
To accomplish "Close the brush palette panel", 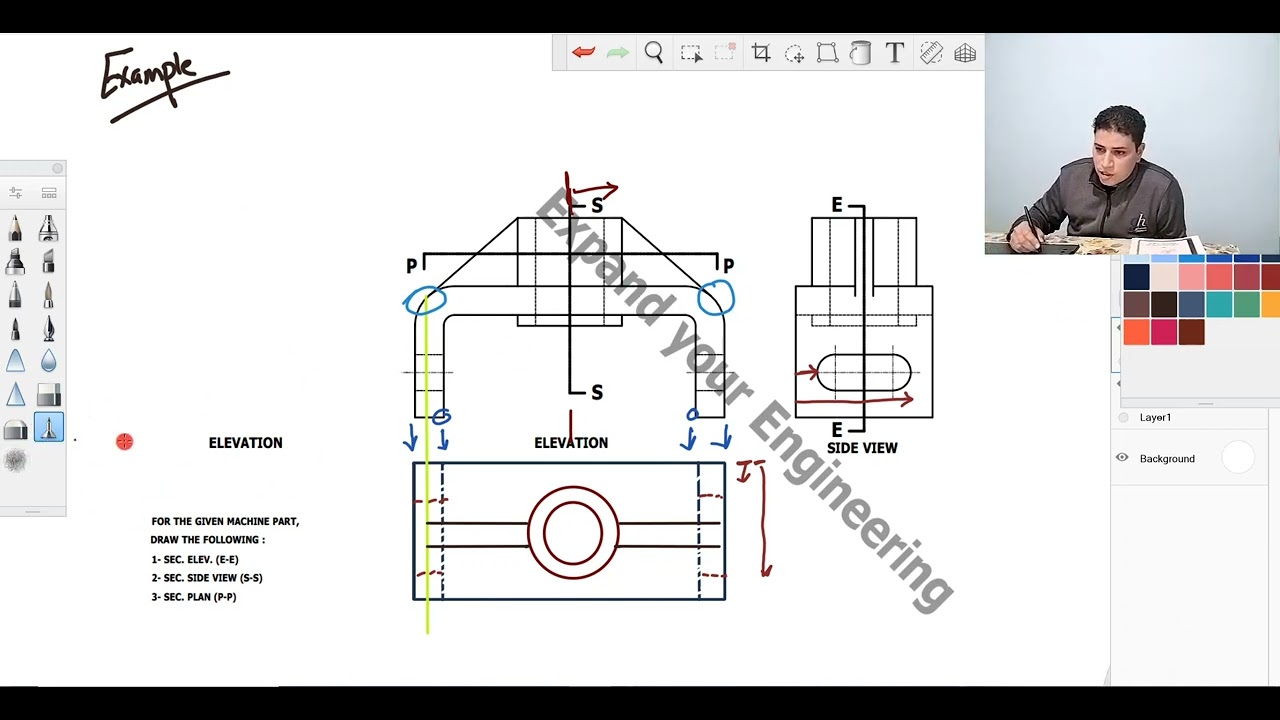I will pos(57,168).
